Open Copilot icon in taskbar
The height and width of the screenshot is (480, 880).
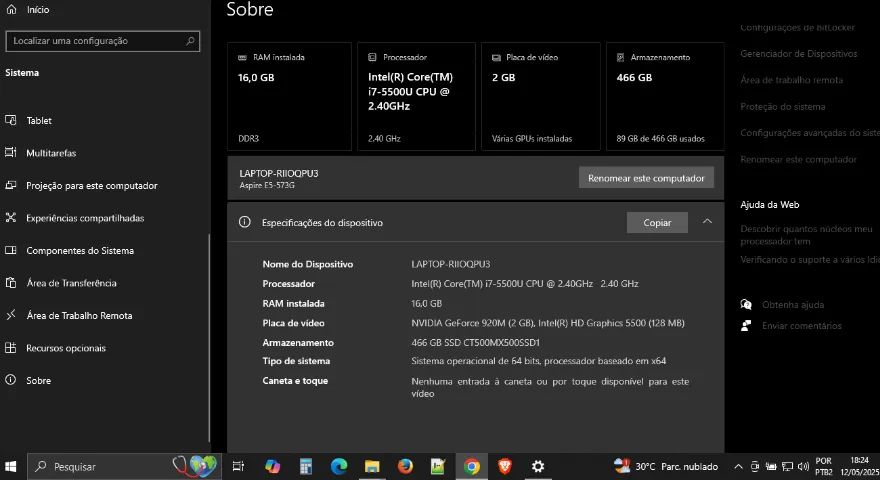point(273,467)
